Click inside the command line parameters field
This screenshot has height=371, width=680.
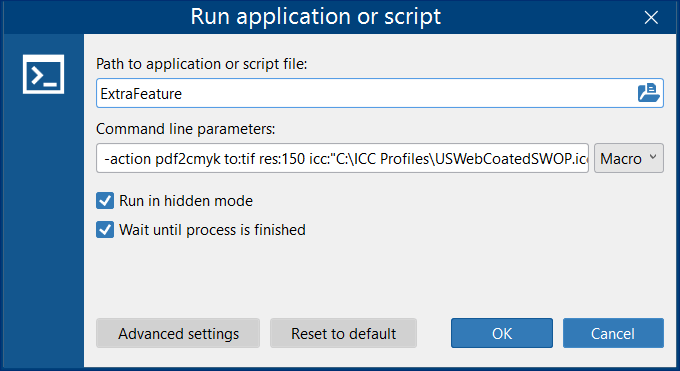point(342,158)
